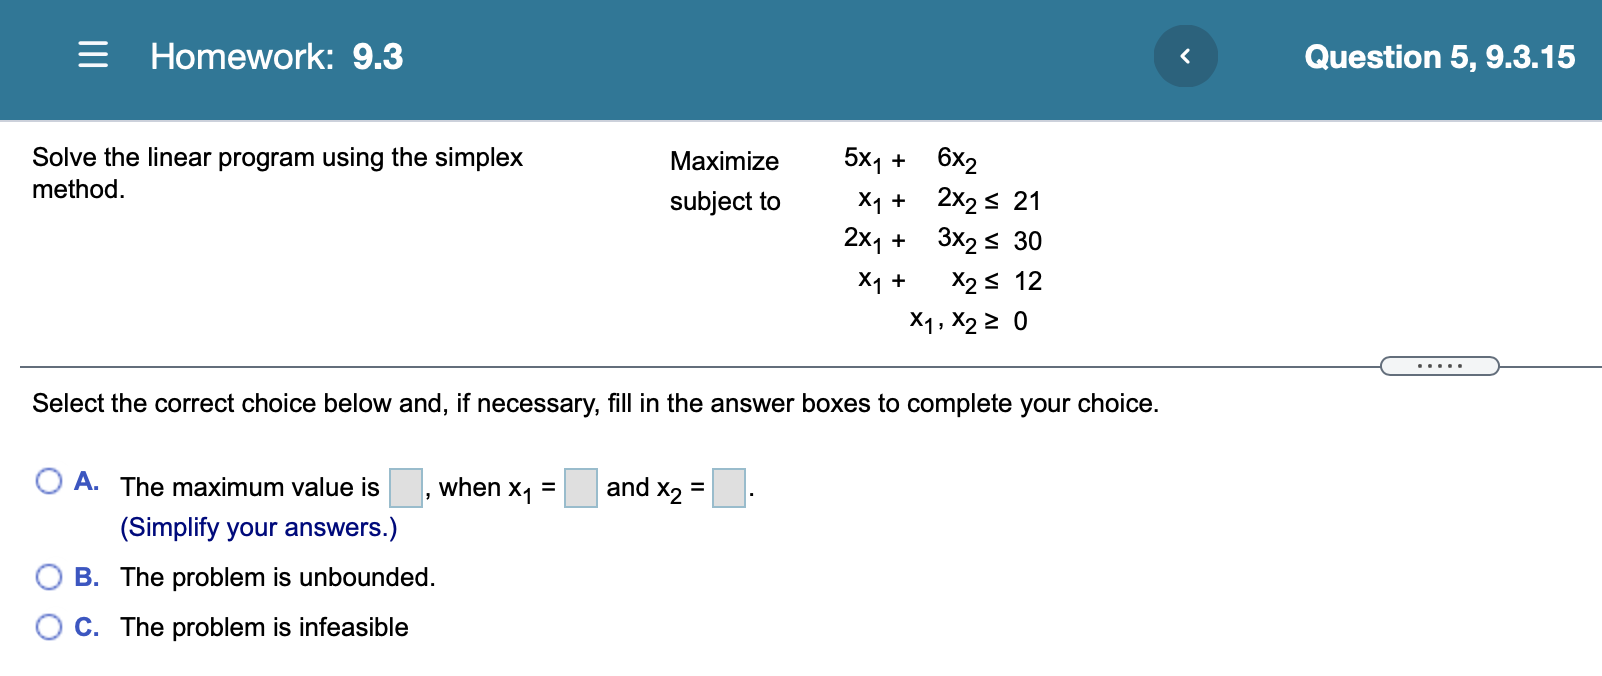The height and width of the screenshot is (676, 1602).
Task: Click the Simplify your answers link
Action: [x=258, y=527]
